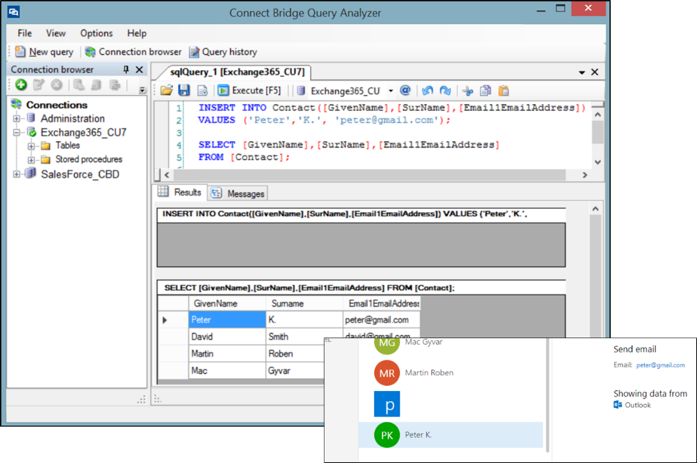Screen dimensions: 697x463
Task: Select the sqlQuery_1 [Exchange365_CU7] tab
Action: coord(237,72)
